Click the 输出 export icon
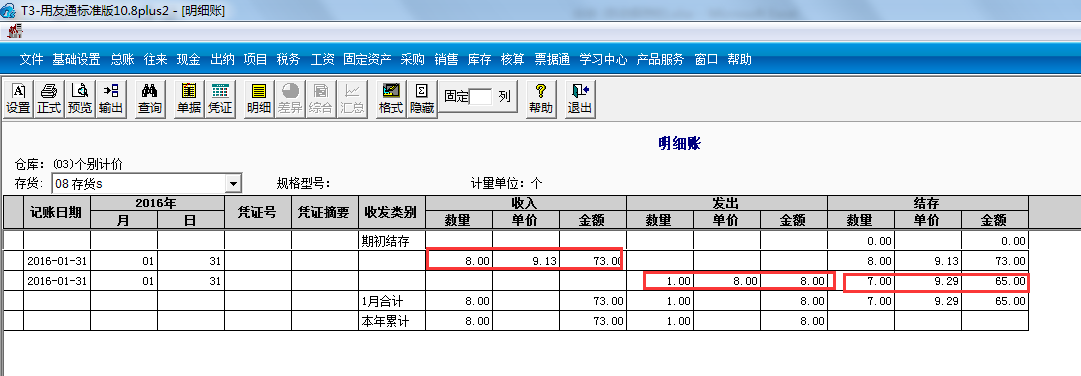The image size is (1081, 376). (110, 99)
